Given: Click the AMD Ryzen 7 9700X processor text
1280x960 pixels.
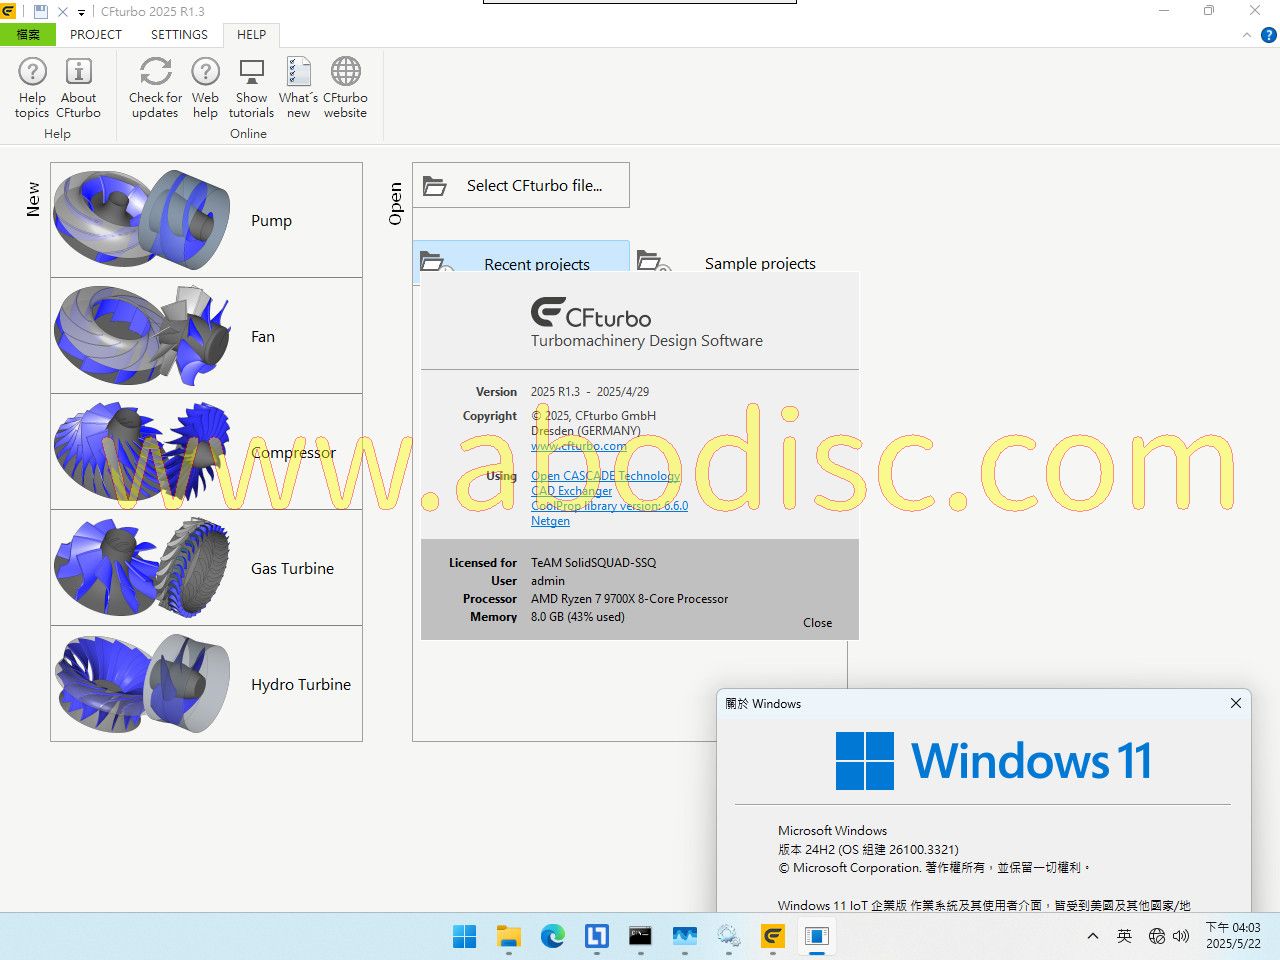Looking at the screenshot, I should [630, 599].
